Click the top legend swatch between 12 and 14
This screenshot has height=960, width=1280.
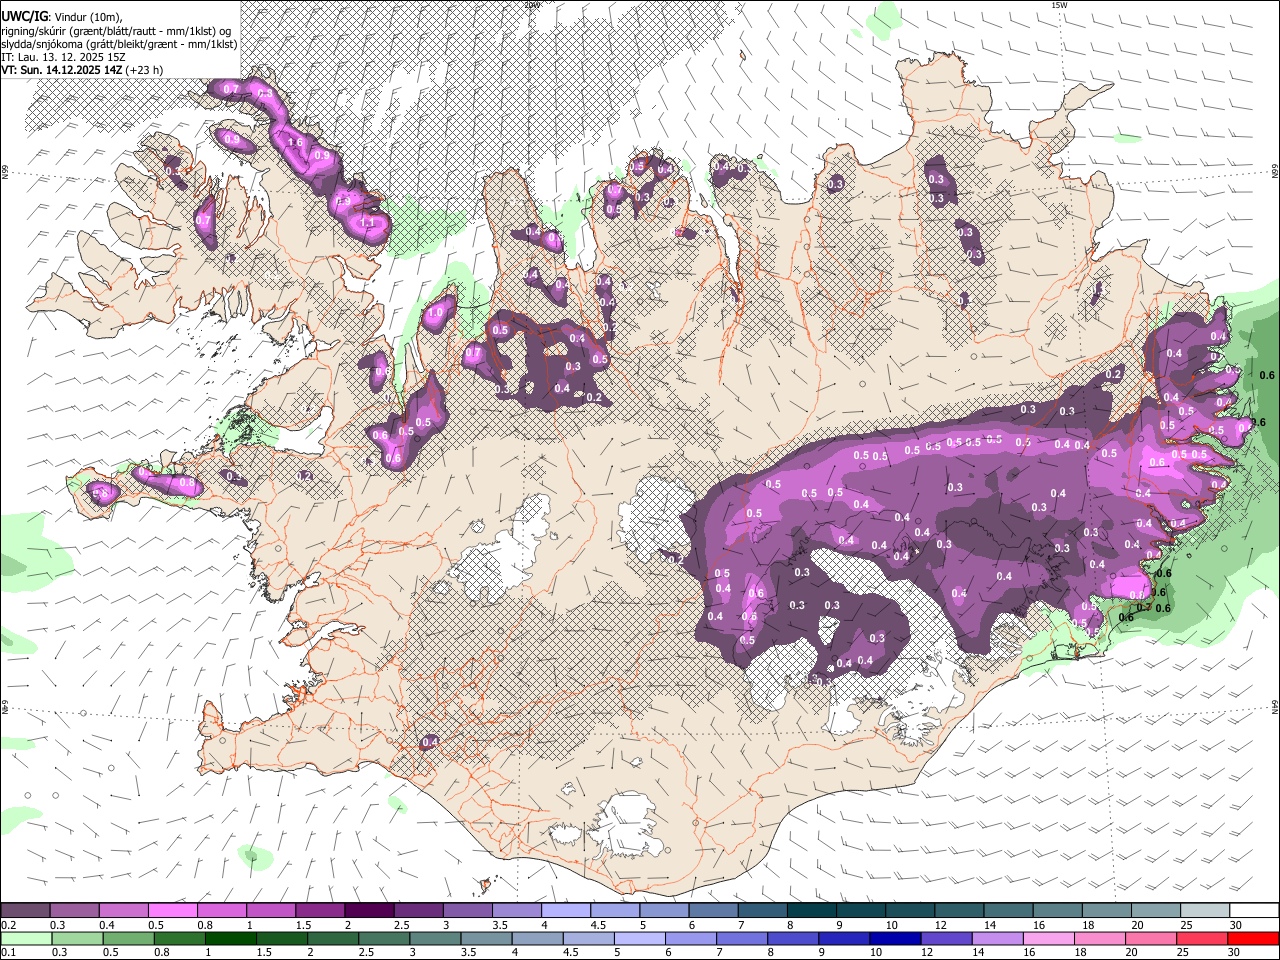[959, 910]
